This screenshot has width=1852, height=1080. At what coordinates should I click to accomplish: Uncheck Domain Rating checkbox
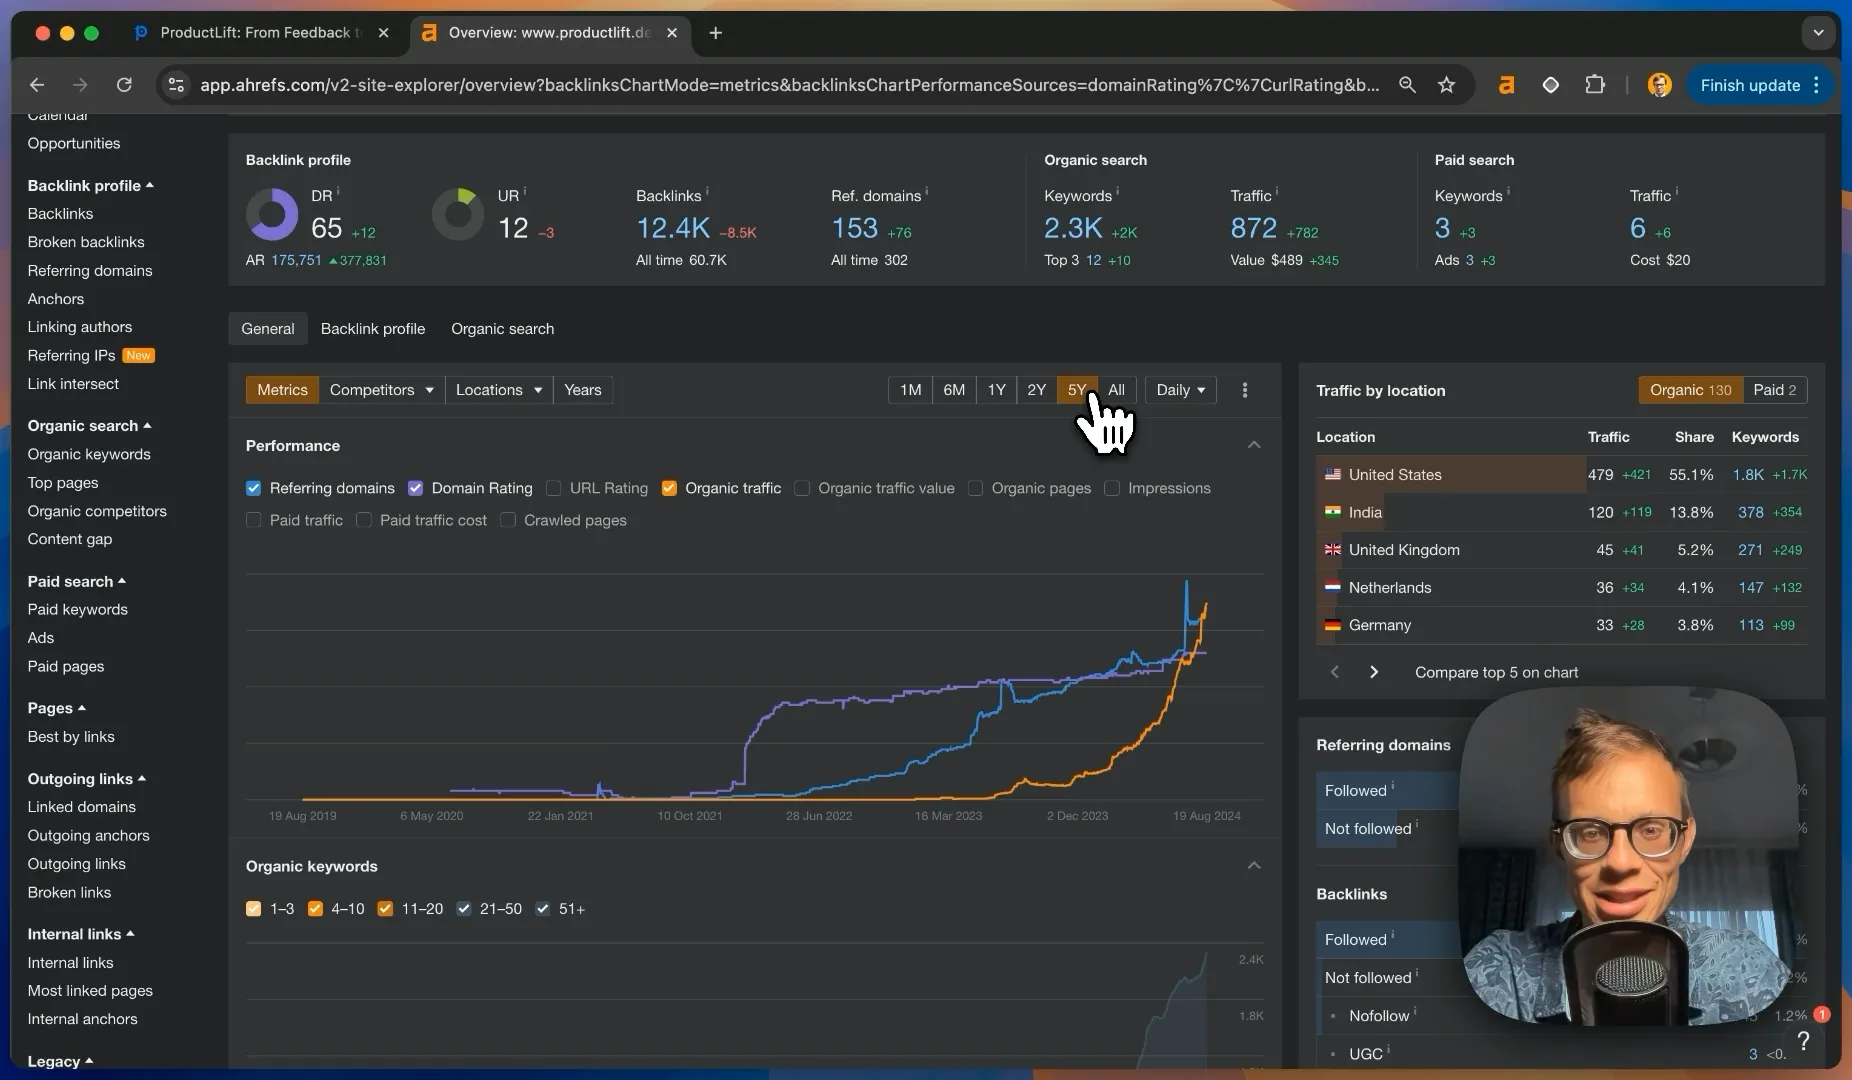tap(415, 488)
